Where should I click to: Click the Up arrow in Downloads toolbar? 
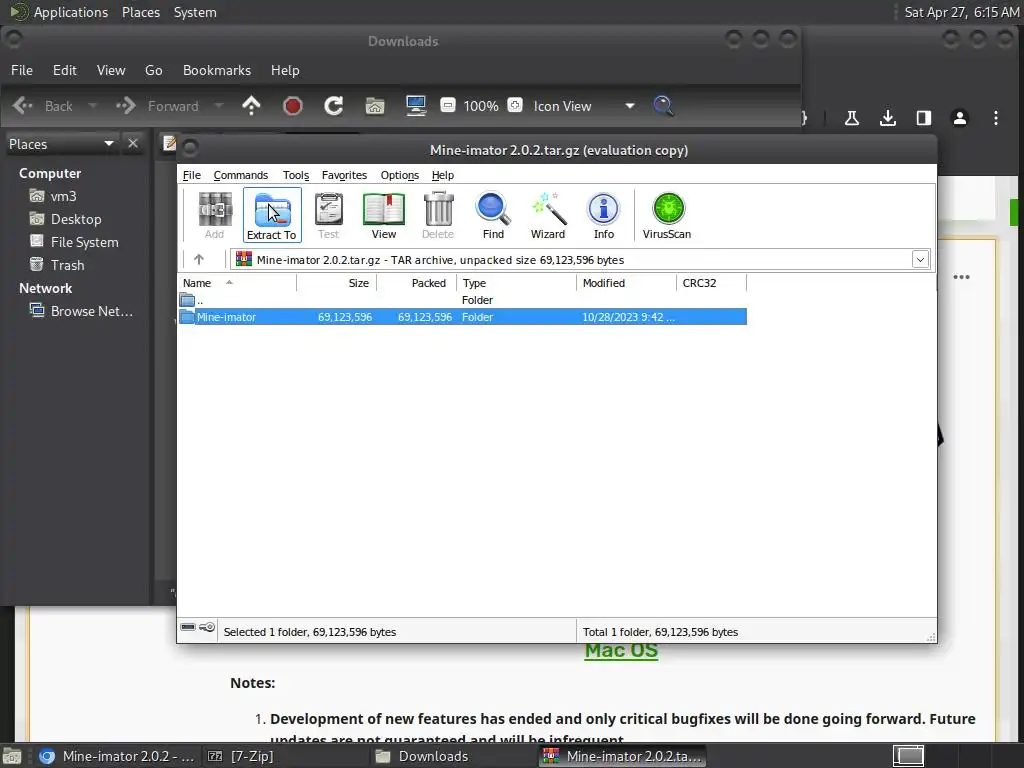(251, 106)
